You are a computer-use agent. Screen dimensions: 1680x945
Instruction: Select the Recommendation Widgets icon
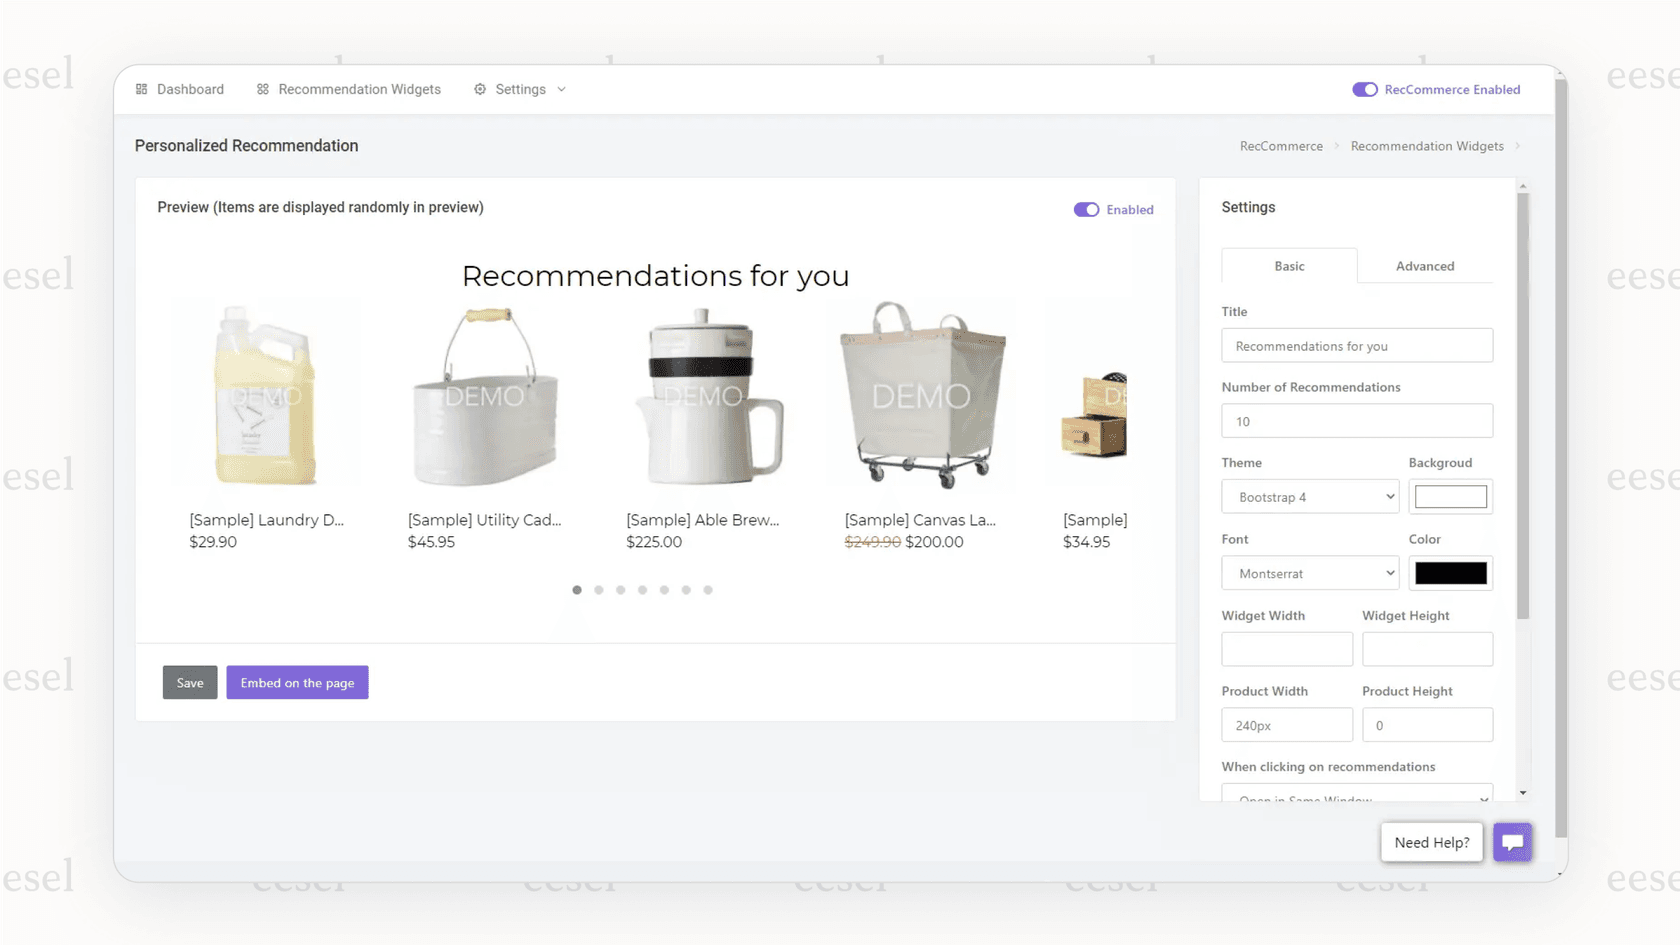[x=262, y=89]
